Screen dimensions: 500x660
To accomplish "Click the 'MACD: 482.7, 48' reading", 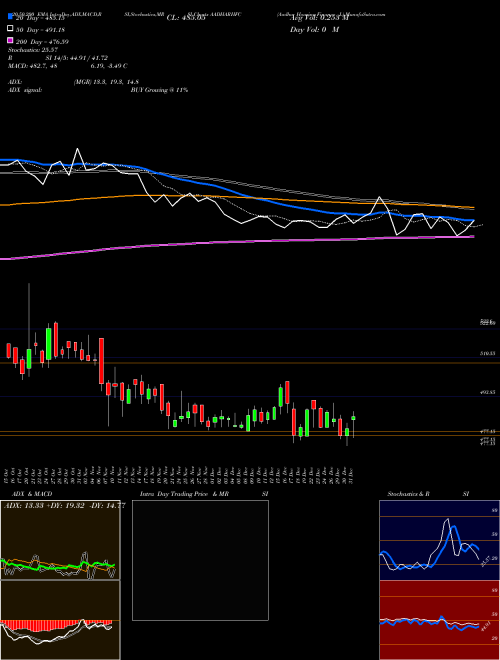I will click(32, 66).
